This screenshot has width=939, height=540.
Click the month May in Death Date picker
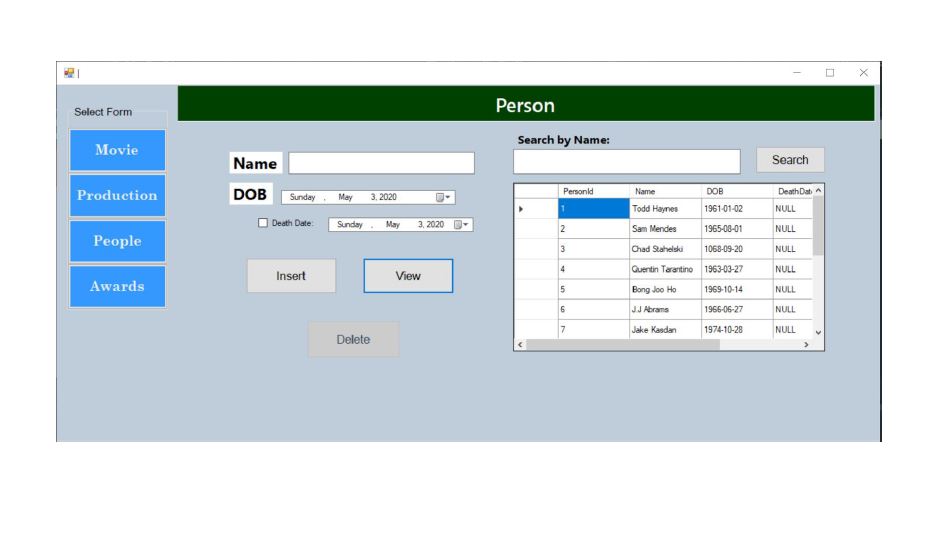tap(393, 225)
